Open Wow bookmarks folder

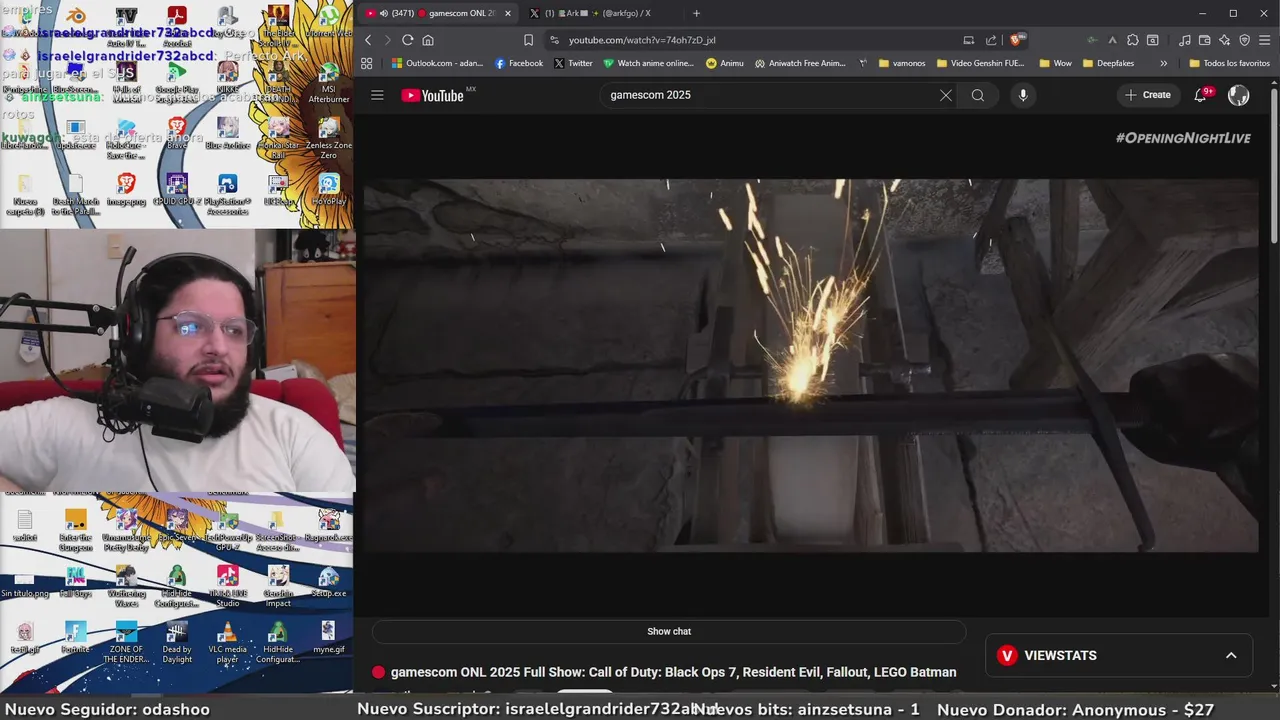click(1056, 63)
